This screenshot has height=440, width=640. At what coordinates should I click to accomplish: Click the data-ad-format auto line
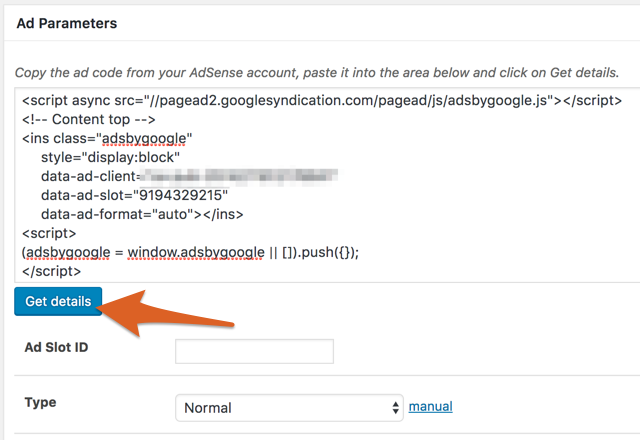click(142, 214)
